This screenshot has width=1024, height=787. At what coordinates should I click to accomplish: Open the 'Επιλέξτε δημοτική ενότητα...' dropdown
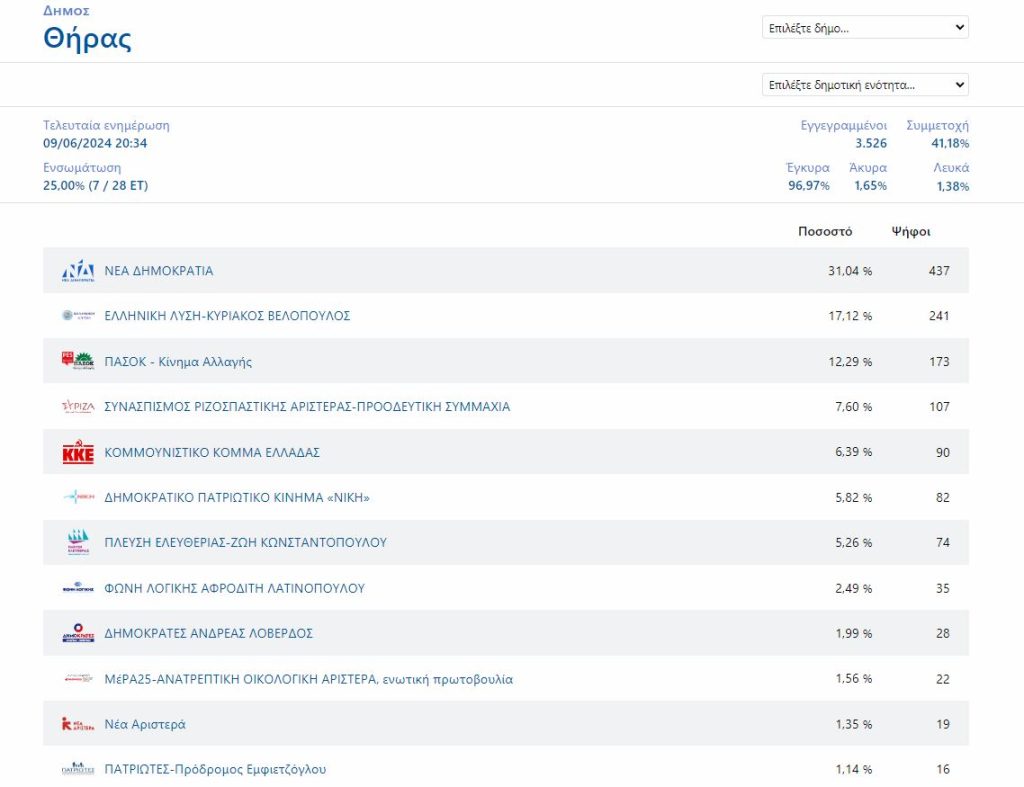[865, 84]
